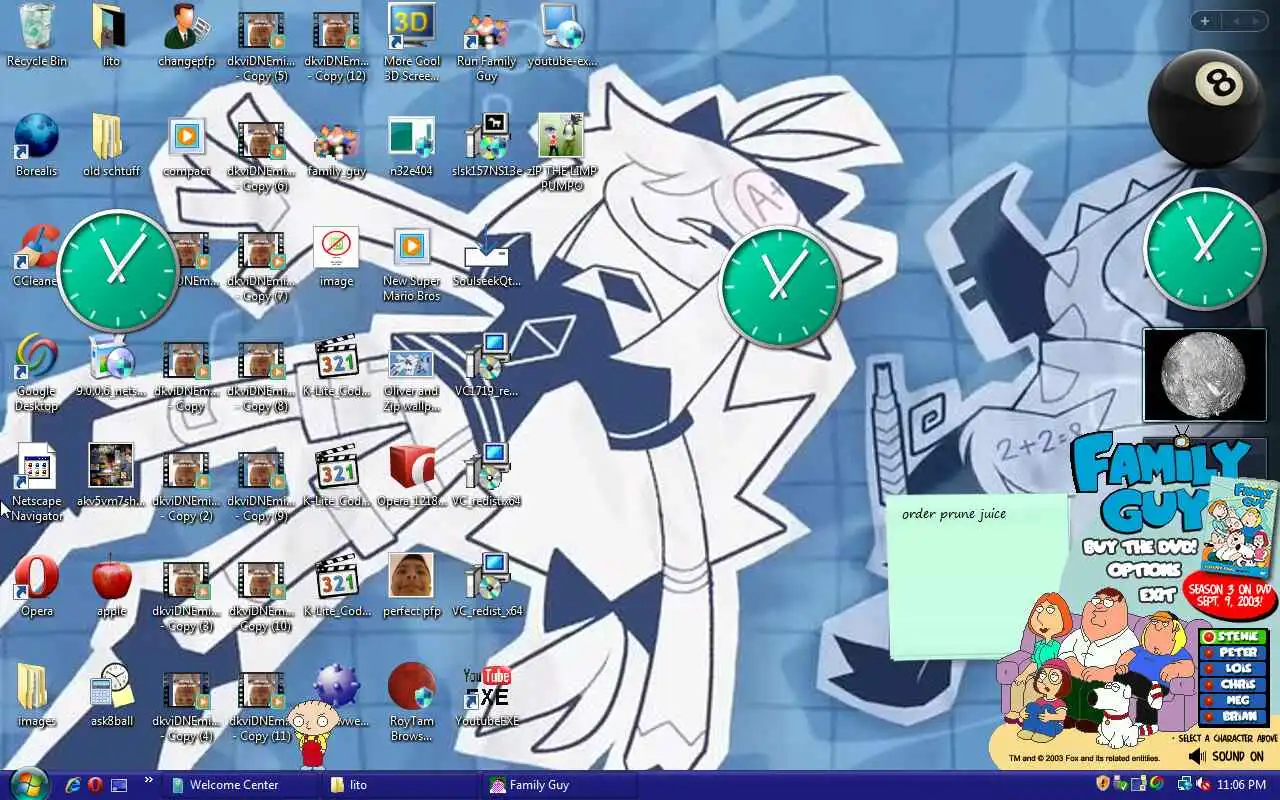Select the family_guy desktop icon
Image resolution: width=1280 pixels, height=800 pixels.
[336, 143]
